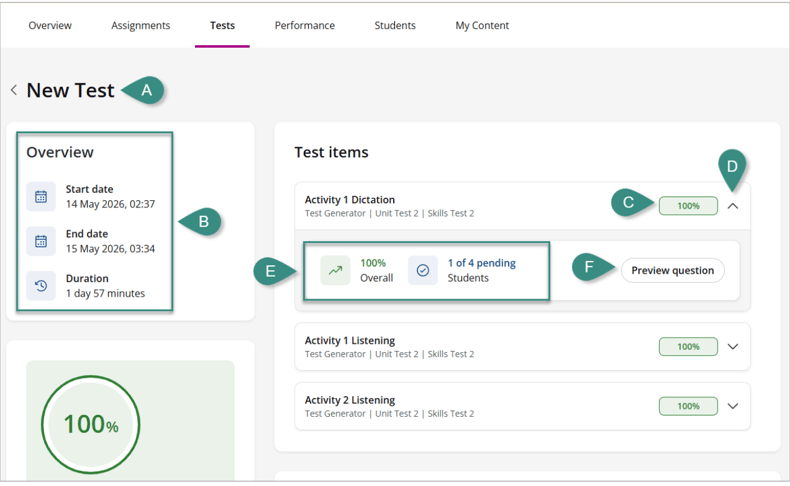Select the Tests tab

click(222, 25)
